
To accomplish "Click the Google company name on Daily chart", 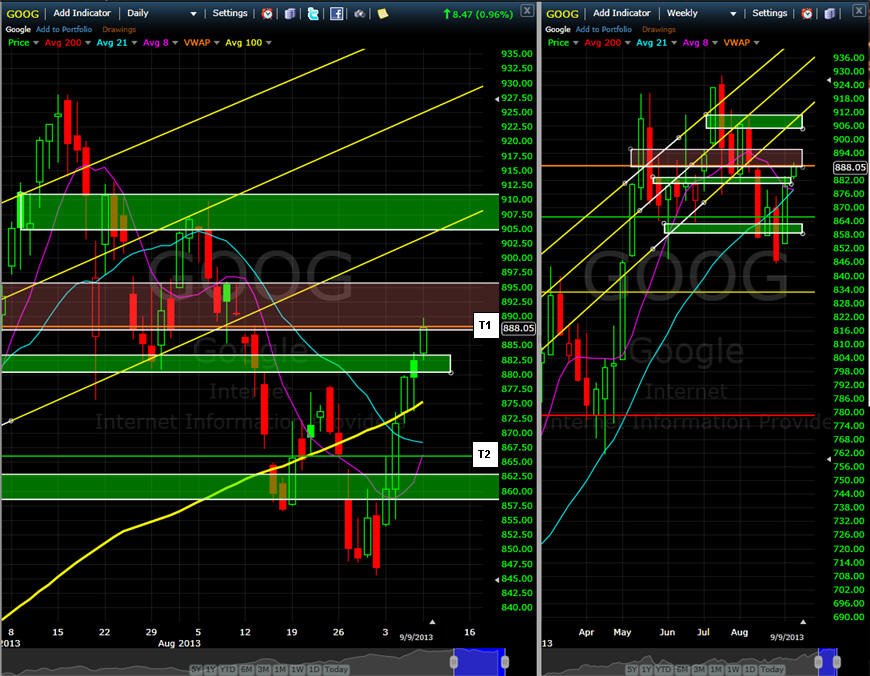I will [18, 29].
